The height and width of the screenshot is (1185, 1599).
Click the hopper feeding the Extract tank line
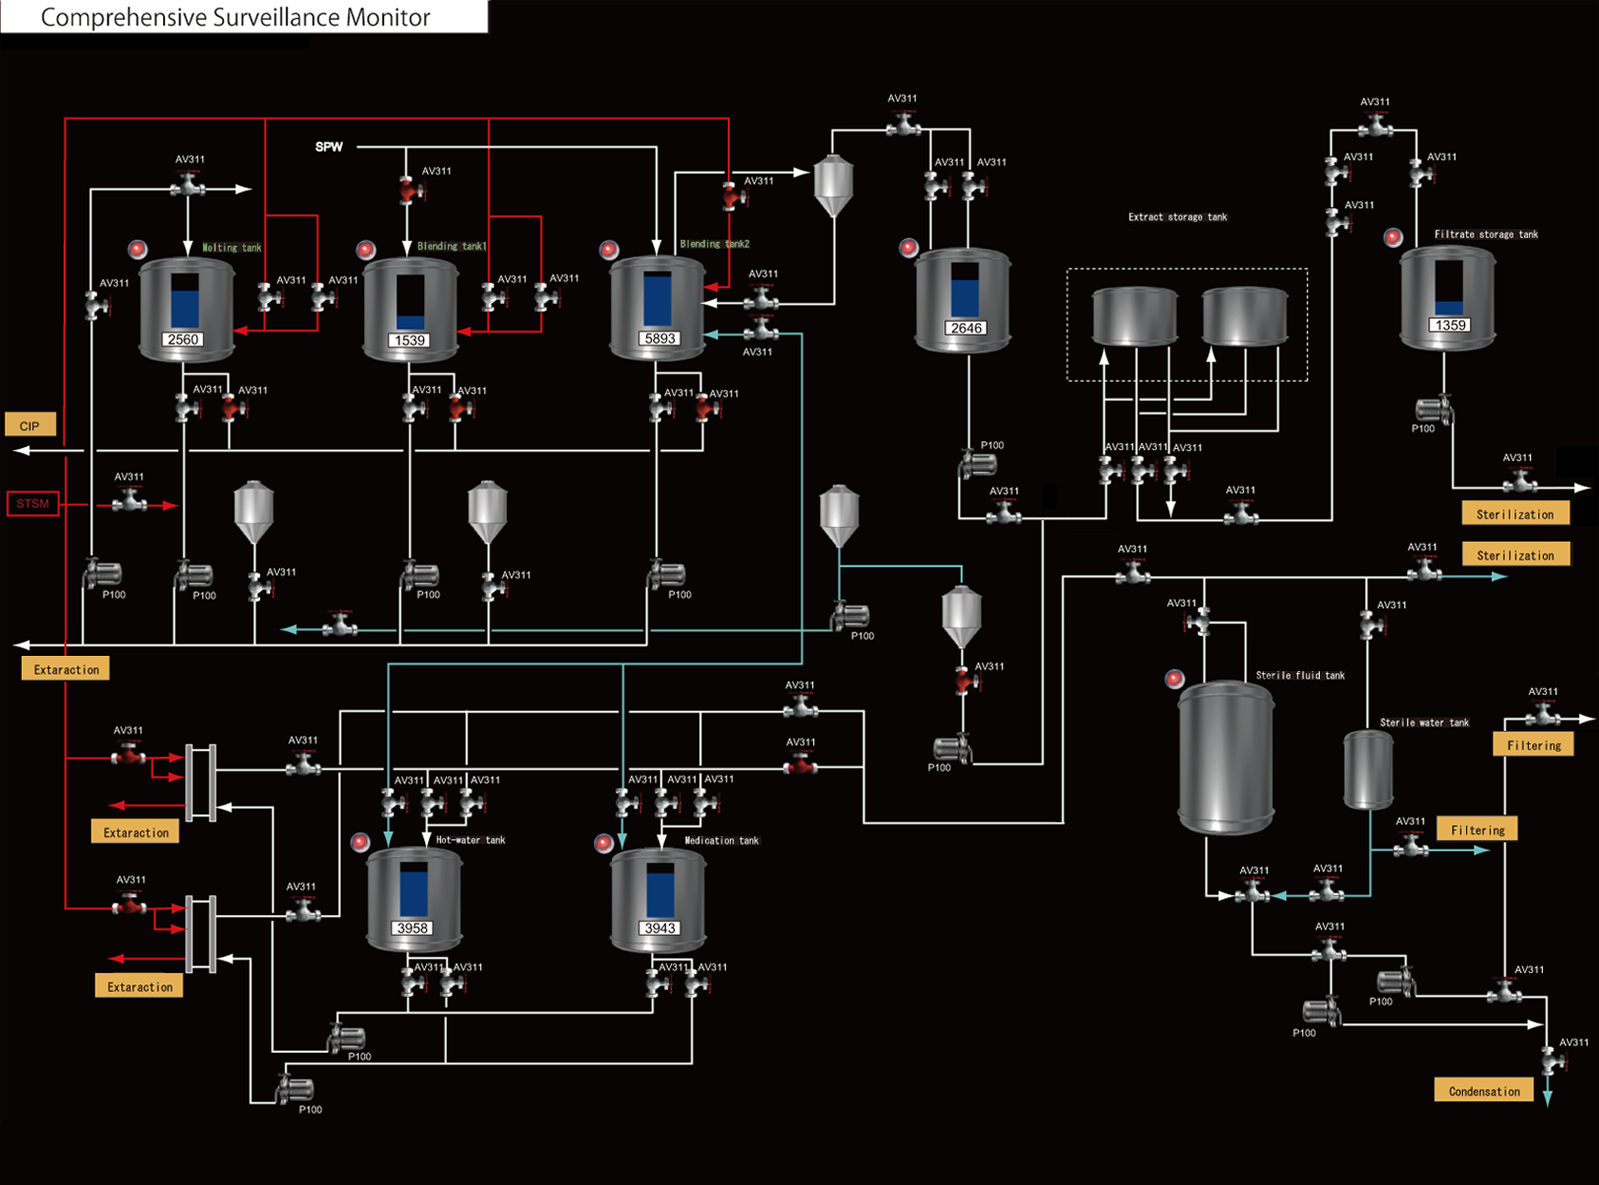[x=832, y=185]
